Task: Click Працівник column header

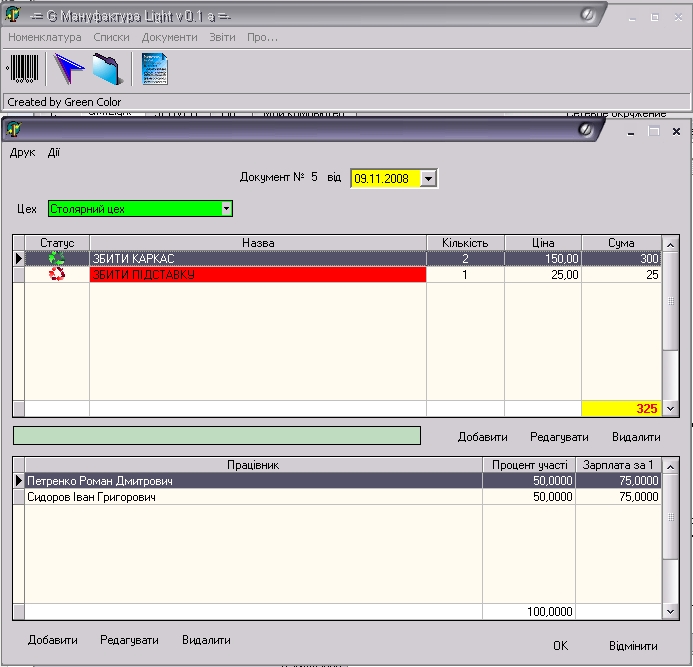Action: coord(253,465)
